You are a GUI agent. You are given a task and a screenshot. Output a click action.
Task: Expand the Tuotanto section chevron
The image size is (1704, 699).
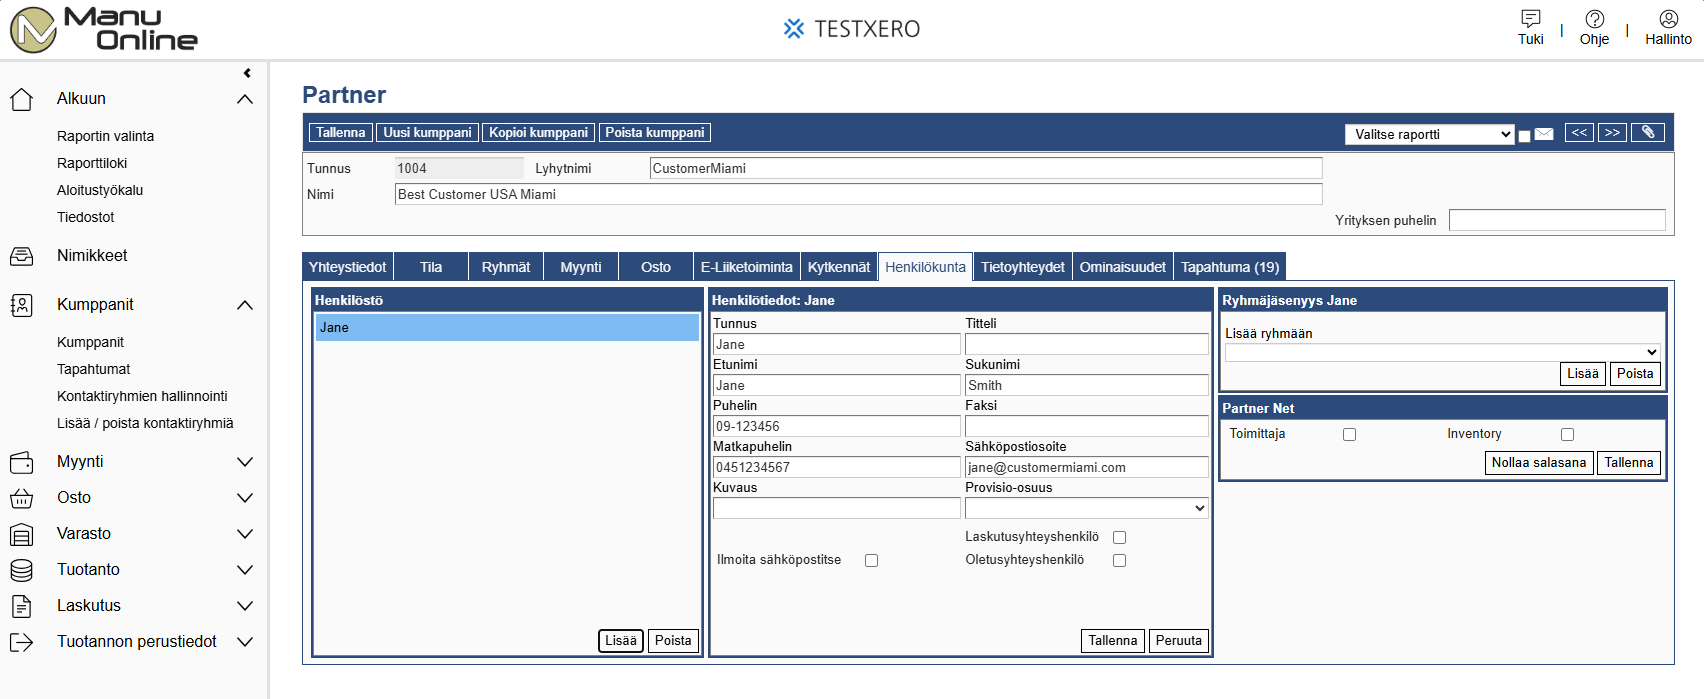(x=245, y=570)
